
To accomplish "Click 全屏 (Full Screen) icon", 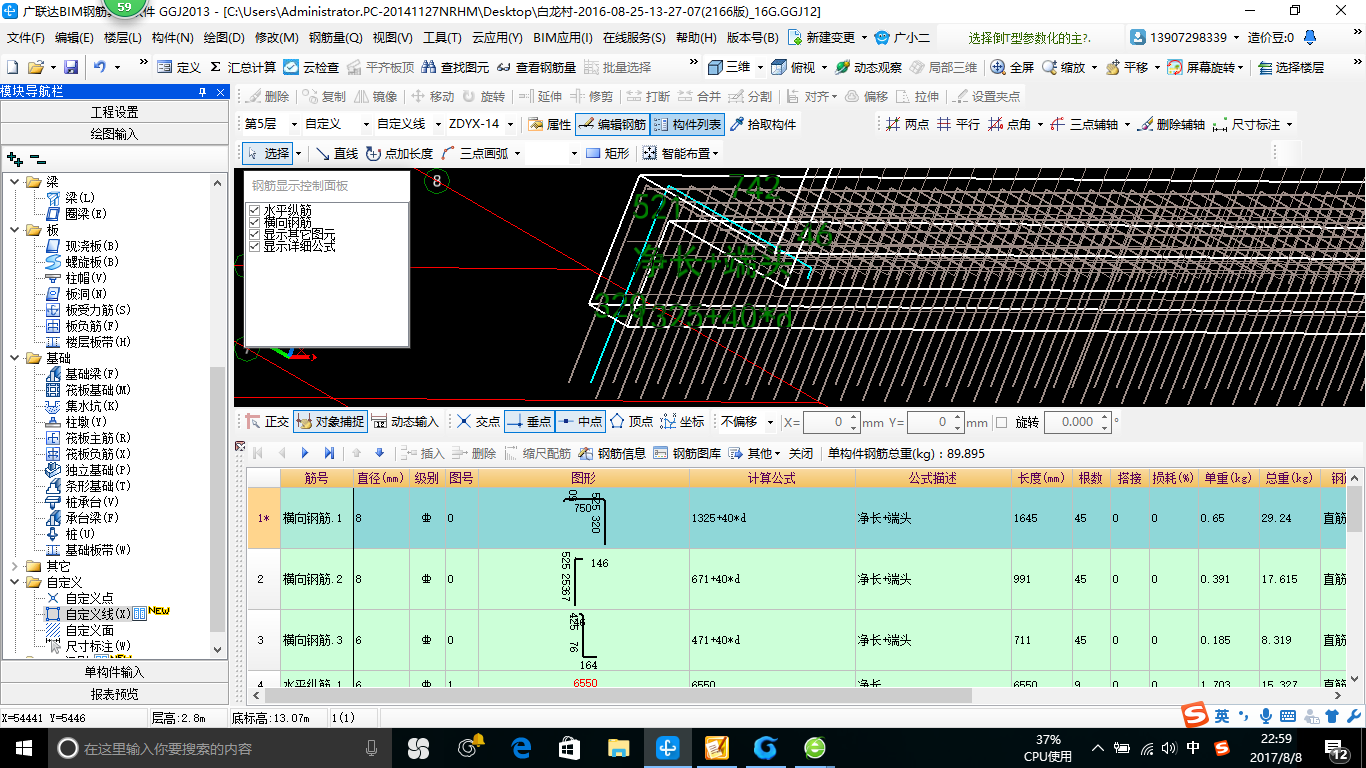I will pos(1012,67).
